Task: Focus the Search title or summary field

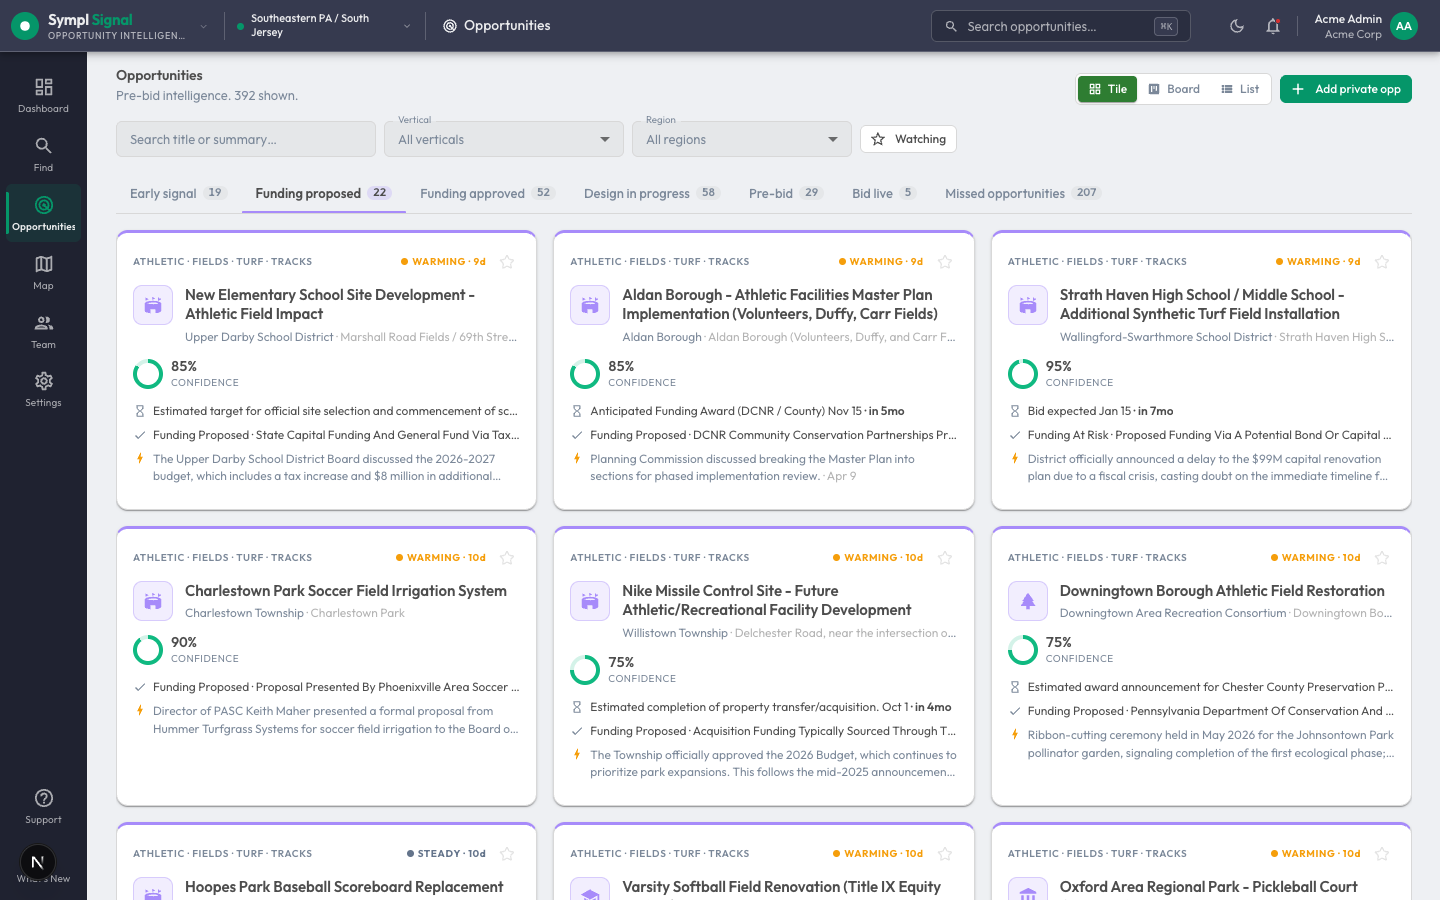Action: pyautogui.click(x=246, y=139)
